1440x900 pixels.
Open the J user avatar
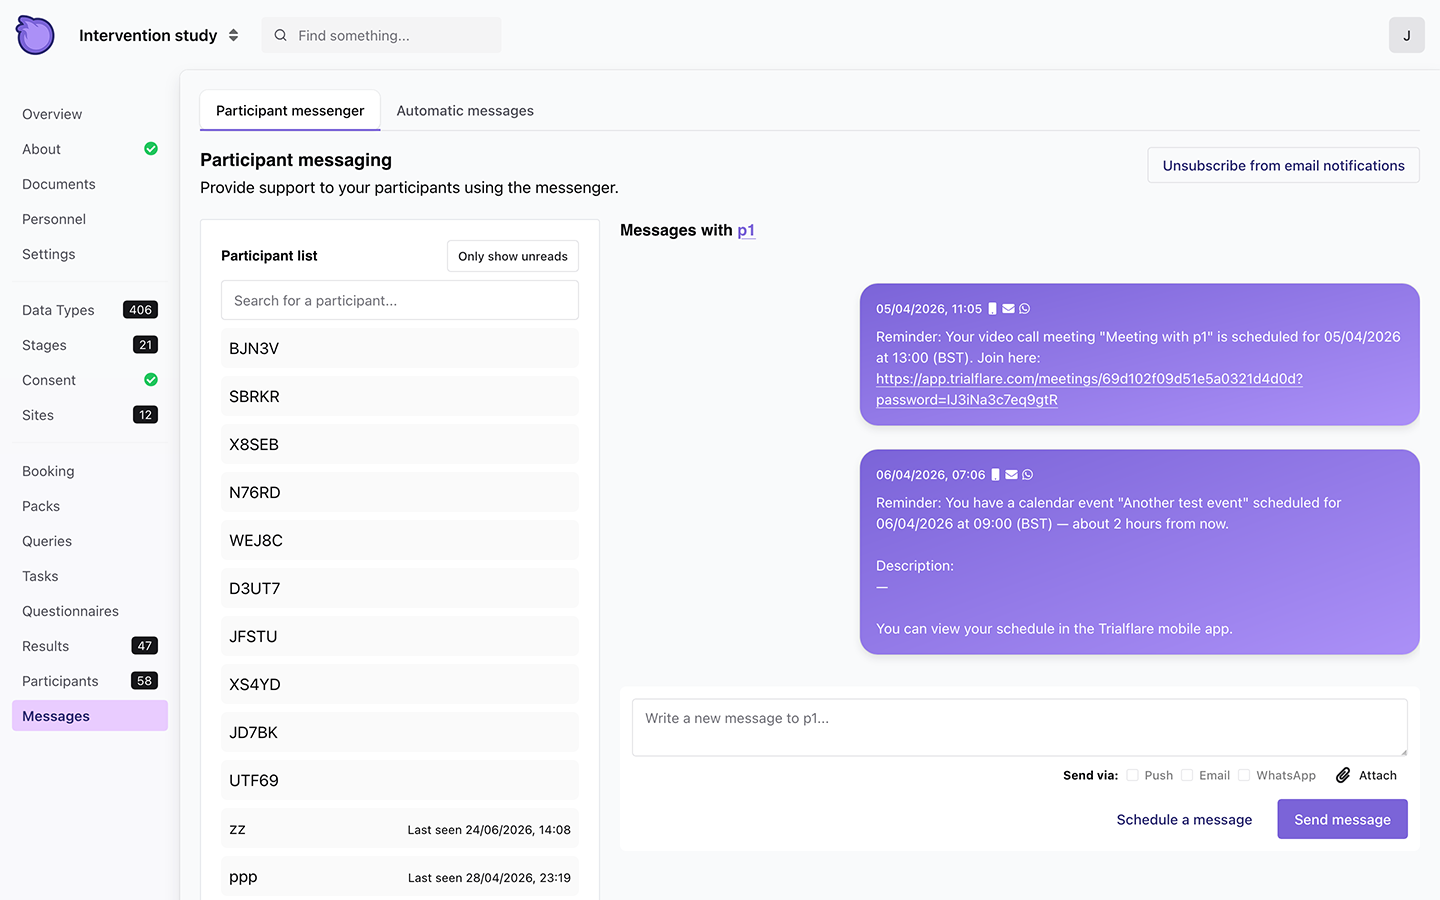click(1406, 35)
